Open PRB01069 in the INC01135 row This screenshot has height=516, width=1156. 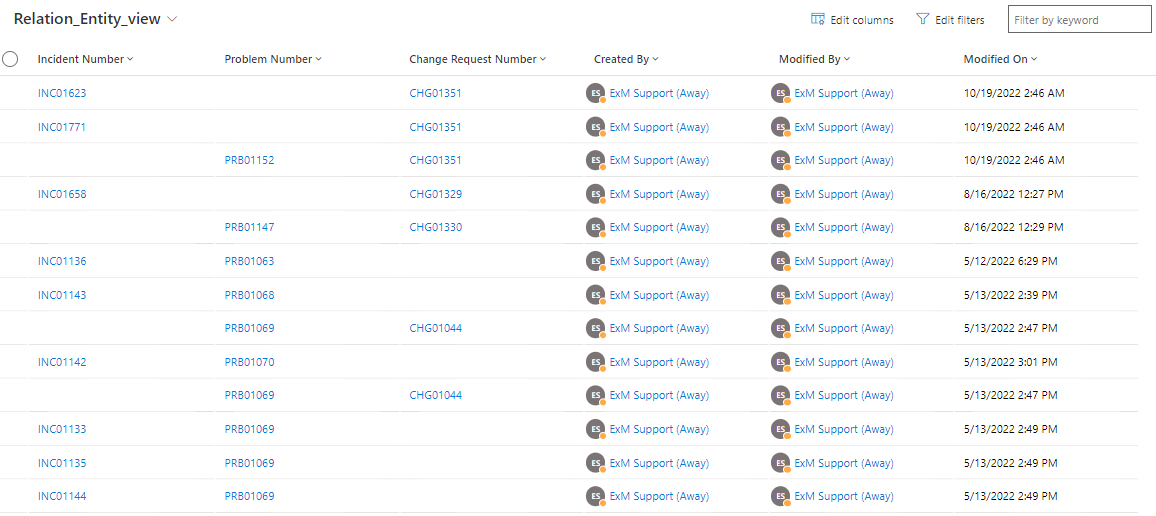[249, 463]
